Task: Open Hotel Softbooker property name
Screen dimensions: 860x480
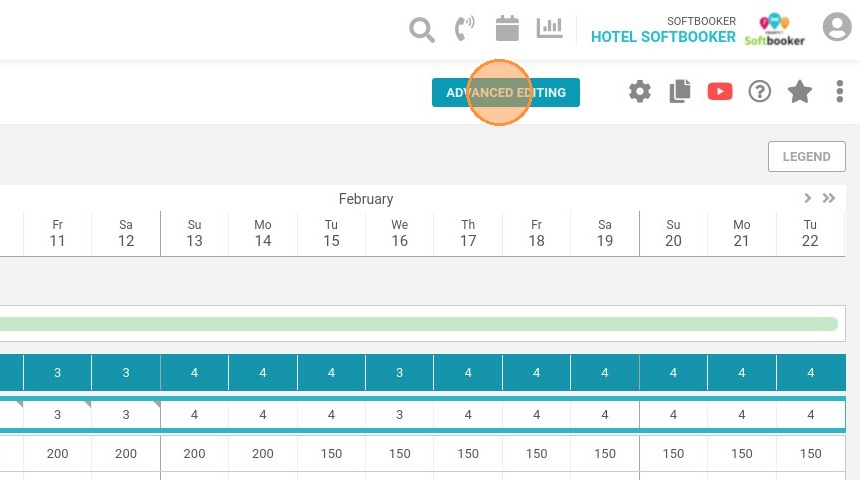Action: tap(663, 37)
